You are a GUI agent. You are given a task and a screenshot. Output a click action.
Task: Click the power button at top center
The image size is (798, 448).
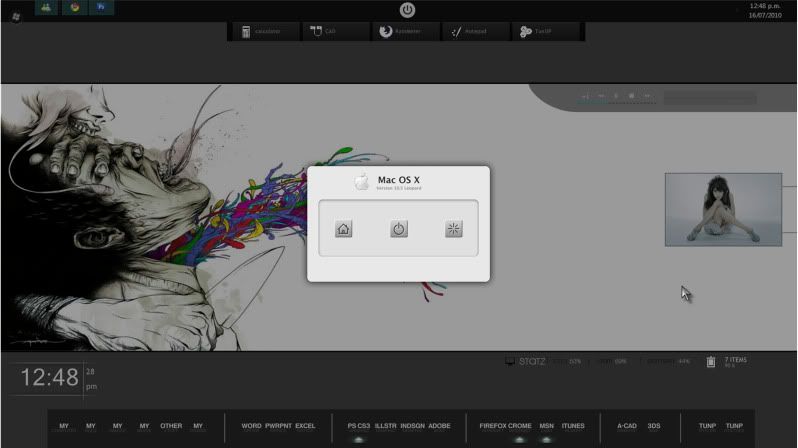pos(407,10)
